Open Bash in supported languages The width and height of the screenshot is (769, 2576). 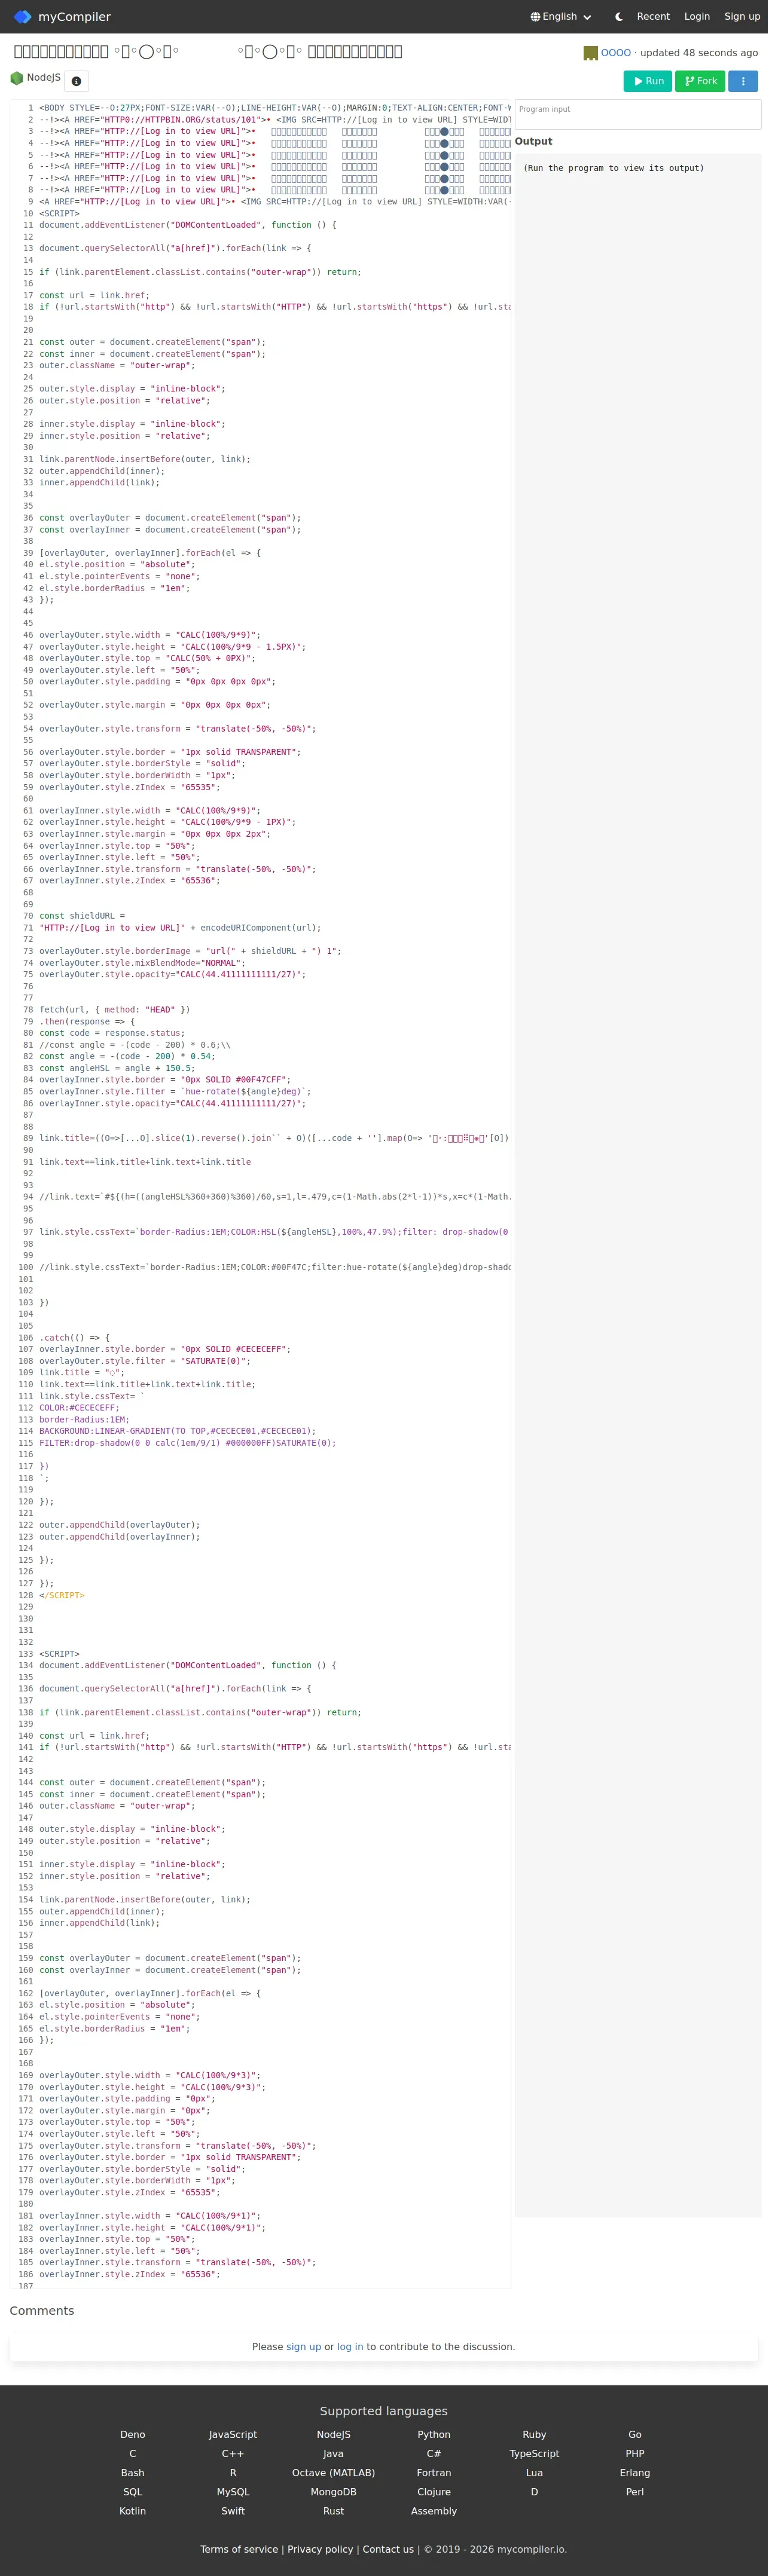133,2472
